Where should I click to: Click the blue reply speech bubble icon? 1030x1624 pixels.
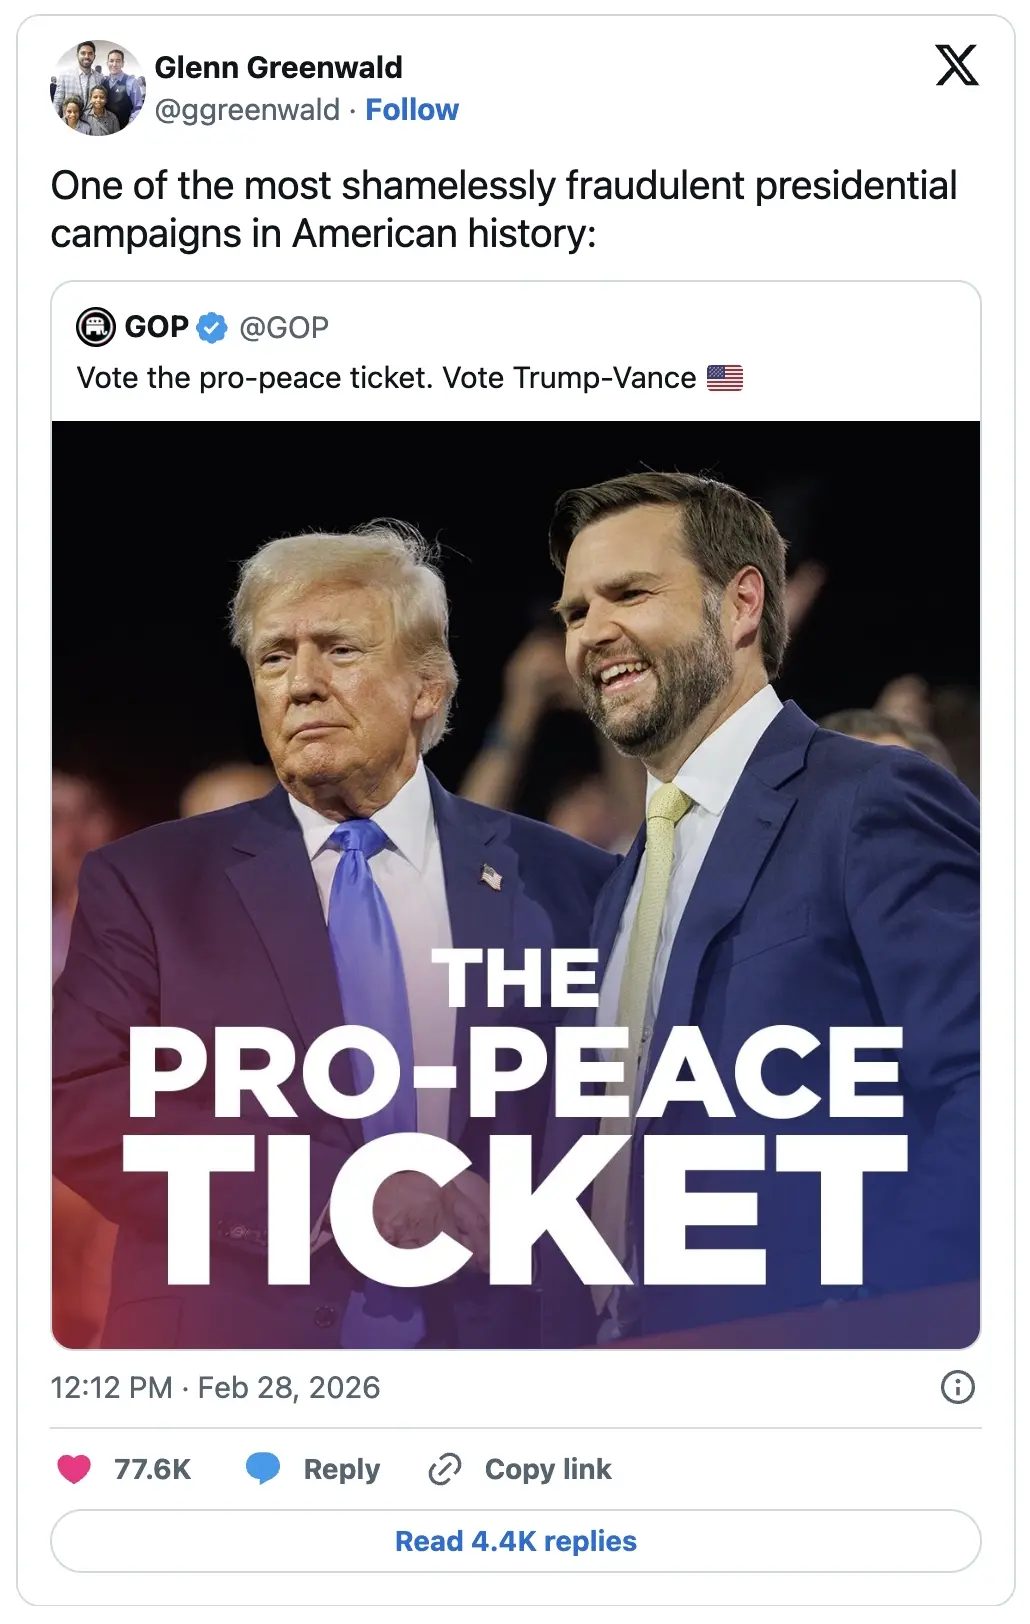point(263,1468)
